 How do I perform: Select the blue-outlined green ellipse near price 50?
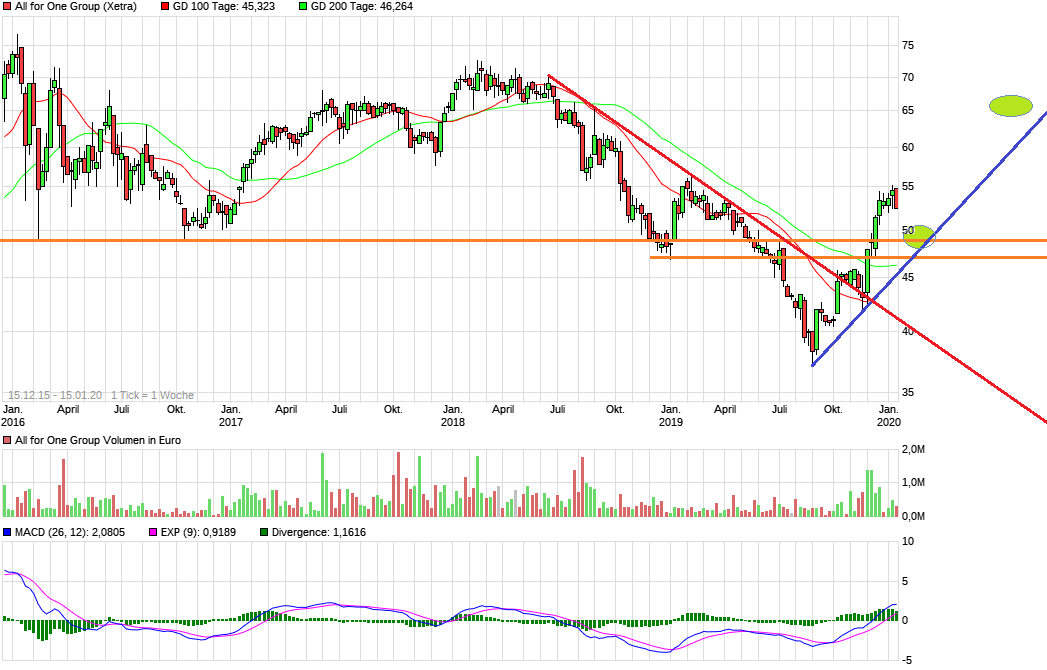pyautogui.click(x=918, y=237)
